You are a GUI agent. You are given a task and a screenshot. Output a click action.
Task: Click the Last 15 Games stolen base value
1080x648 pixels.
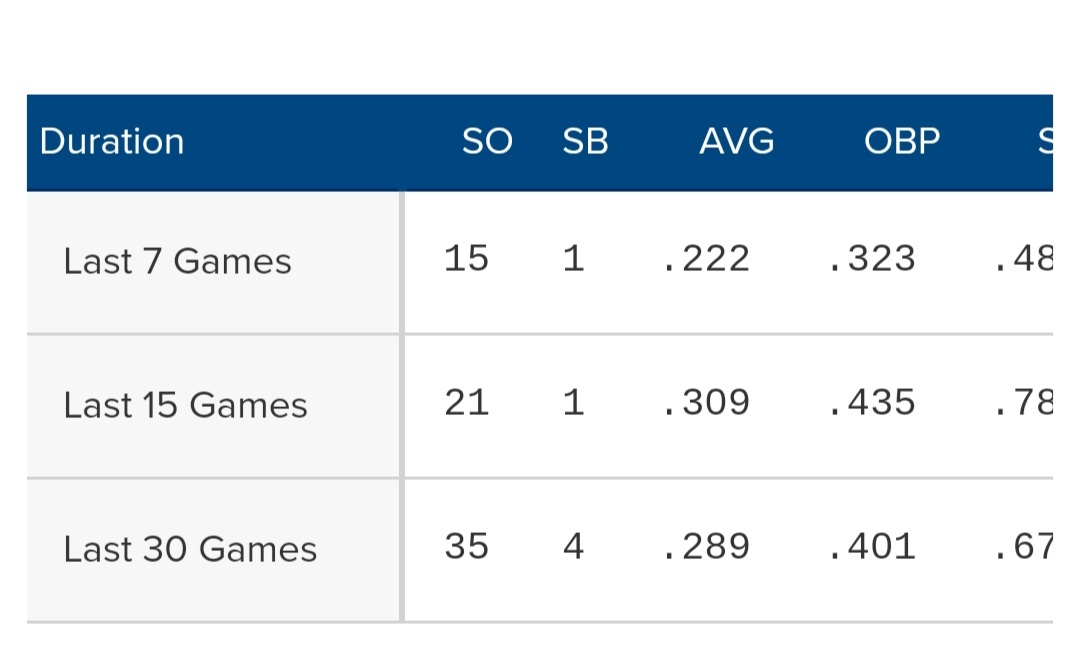573,403
